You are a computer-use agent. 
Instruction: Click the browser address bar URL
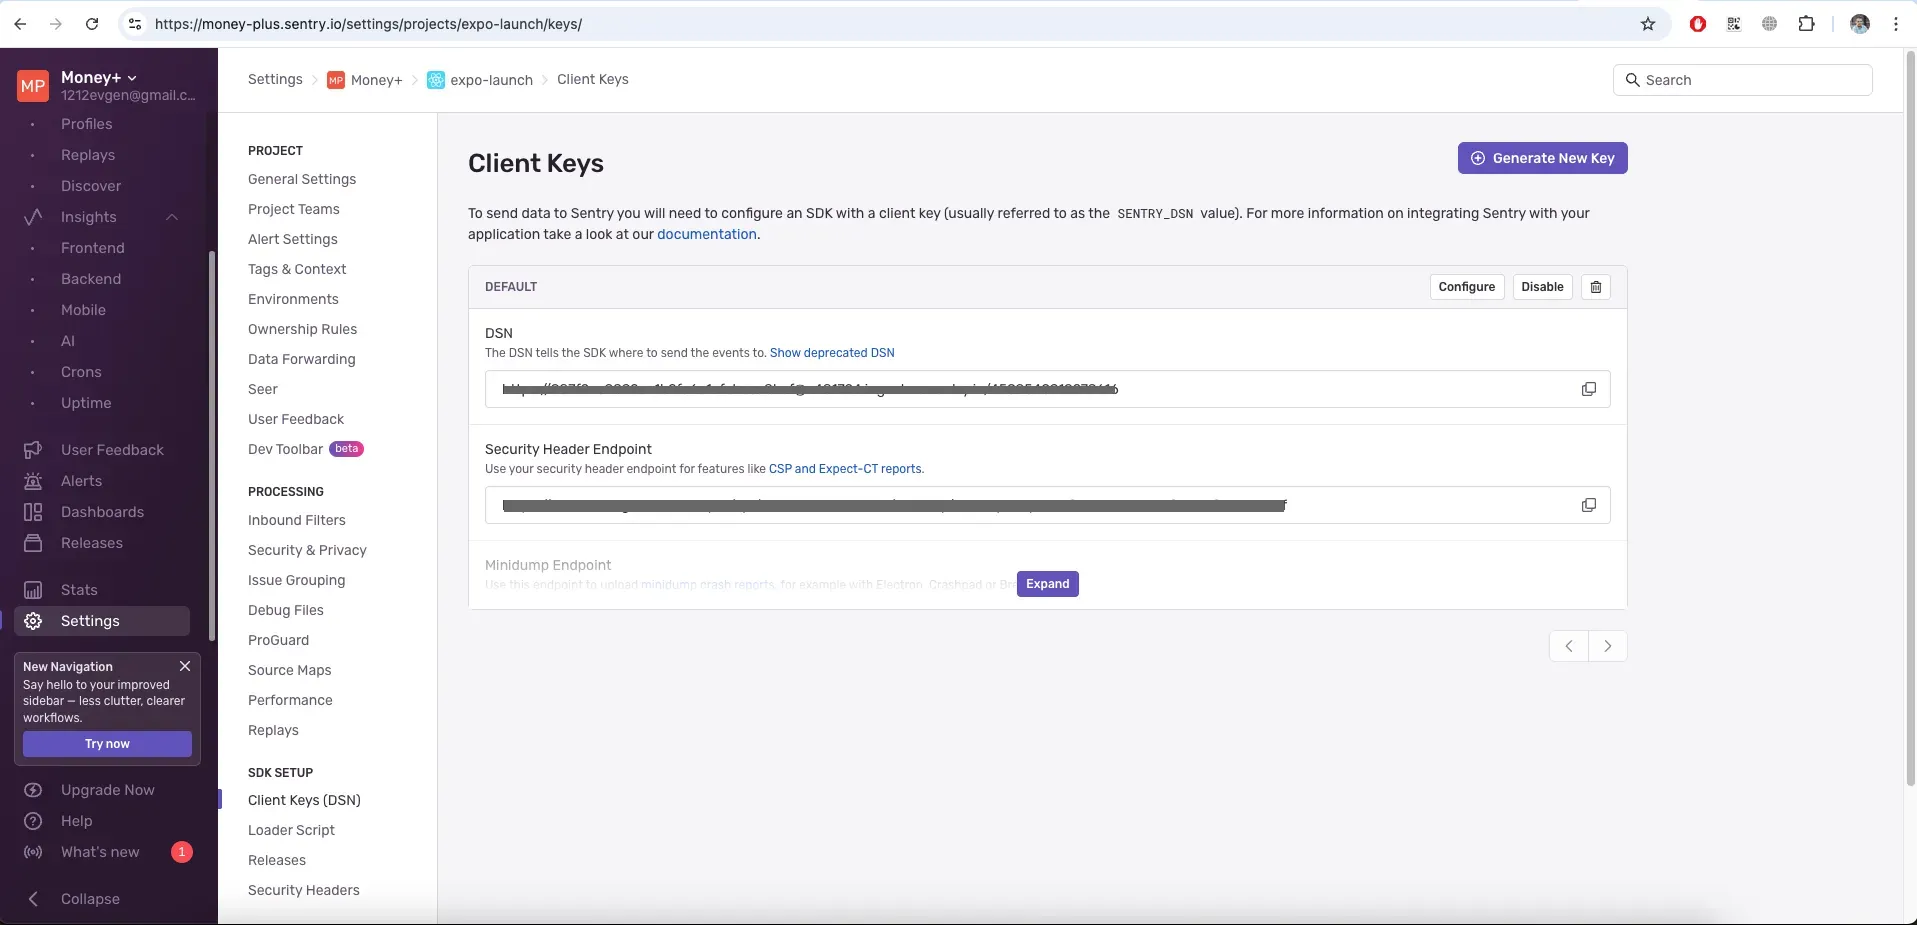368,24
